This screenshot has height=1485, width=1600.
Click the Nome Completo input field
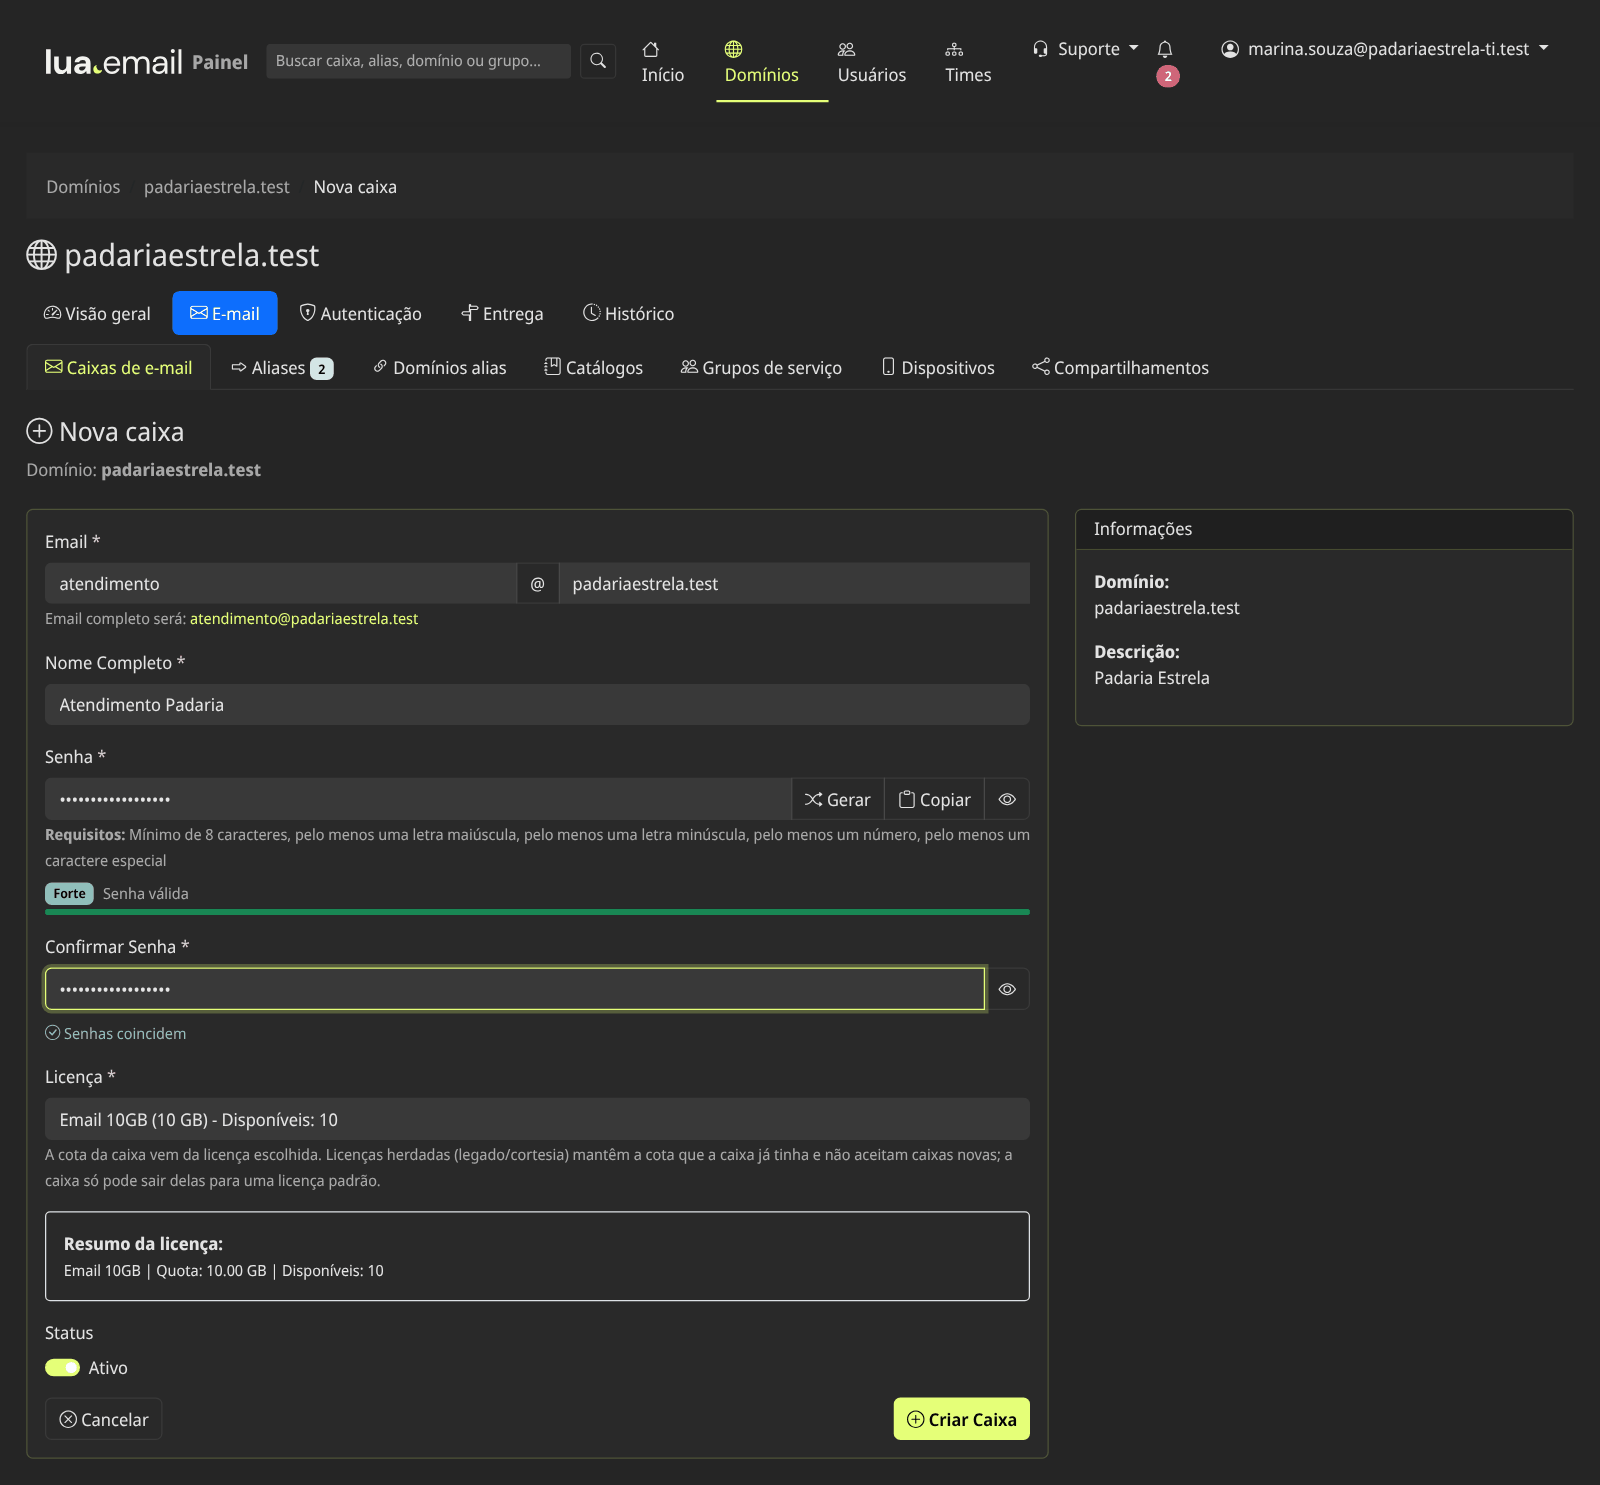pyautogui.click(x=537, y=704)
